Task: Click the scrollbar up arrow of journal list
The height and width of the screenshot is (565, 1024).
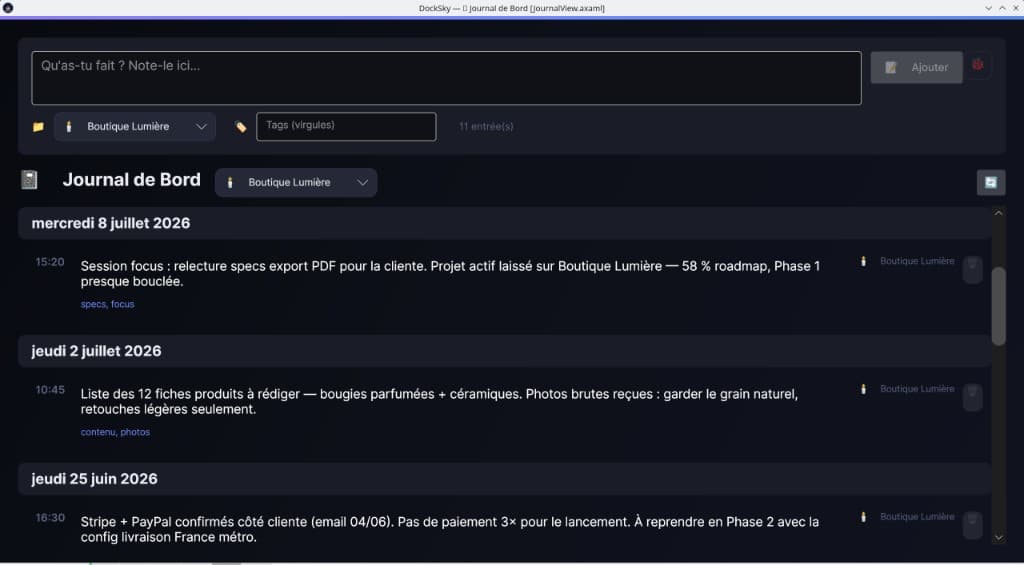Action: [x=998, y=214]
